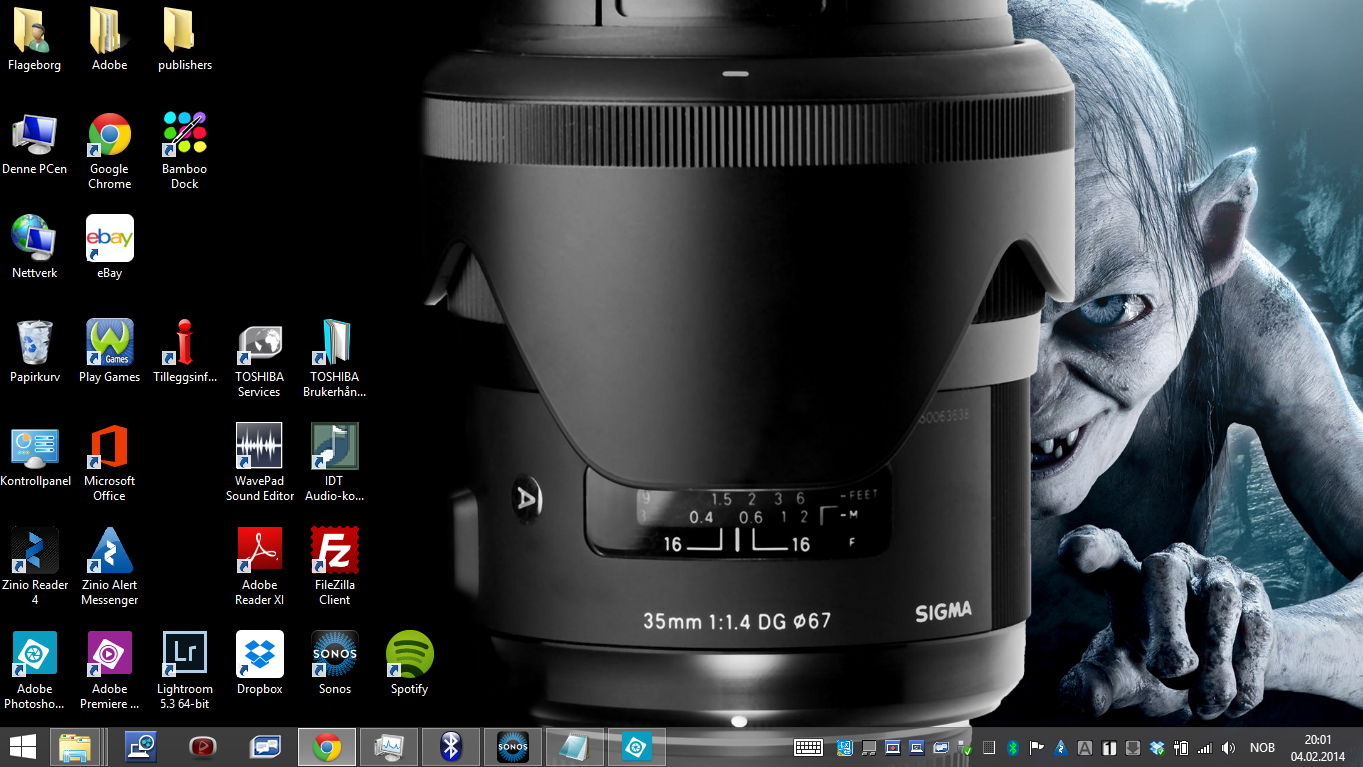
Task: Switch to Bluetooth window in taskbar
Action: [451, 747]
